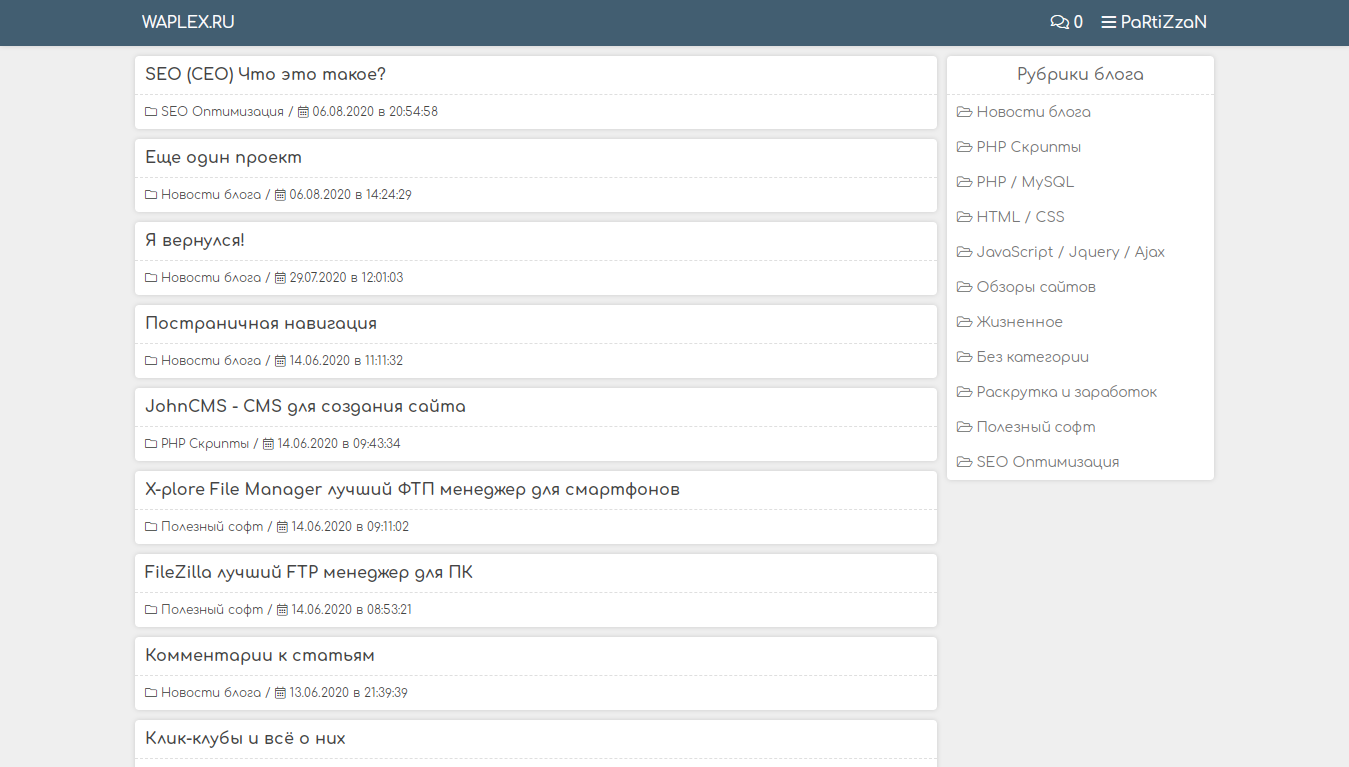1349x767 pixels.
Task: Open 'FileZilla лучший FTP менеджер для ПК' post
Action: pos(309,573)
